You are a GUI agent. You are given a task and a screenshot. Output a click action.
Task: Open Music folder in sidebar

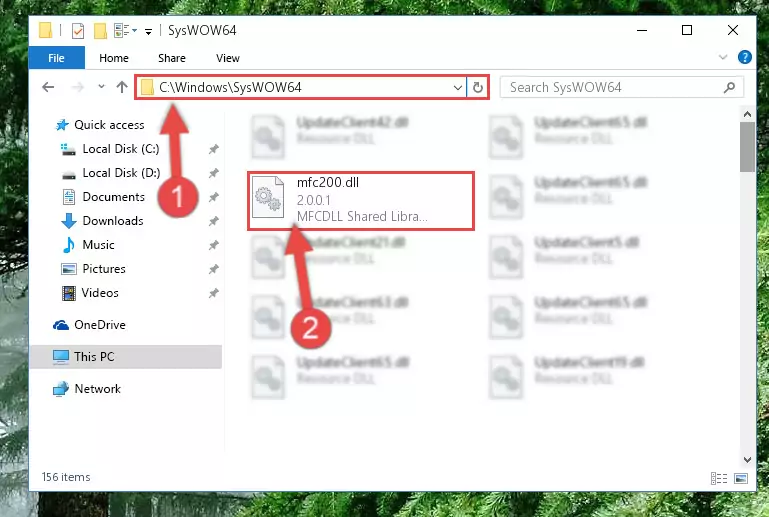[98, 245]
